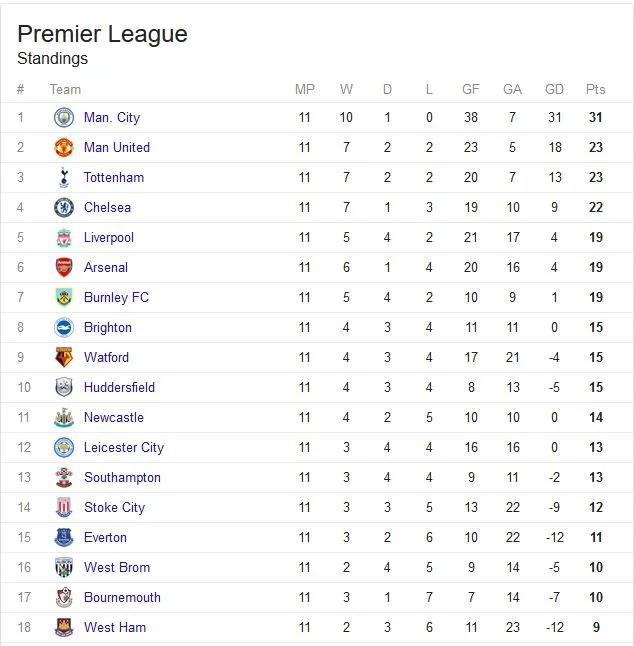Image resolution: width=634 pixels, height=646 pixels.
Task: Open the Burnley FC team link
Action: pos(116,297)
